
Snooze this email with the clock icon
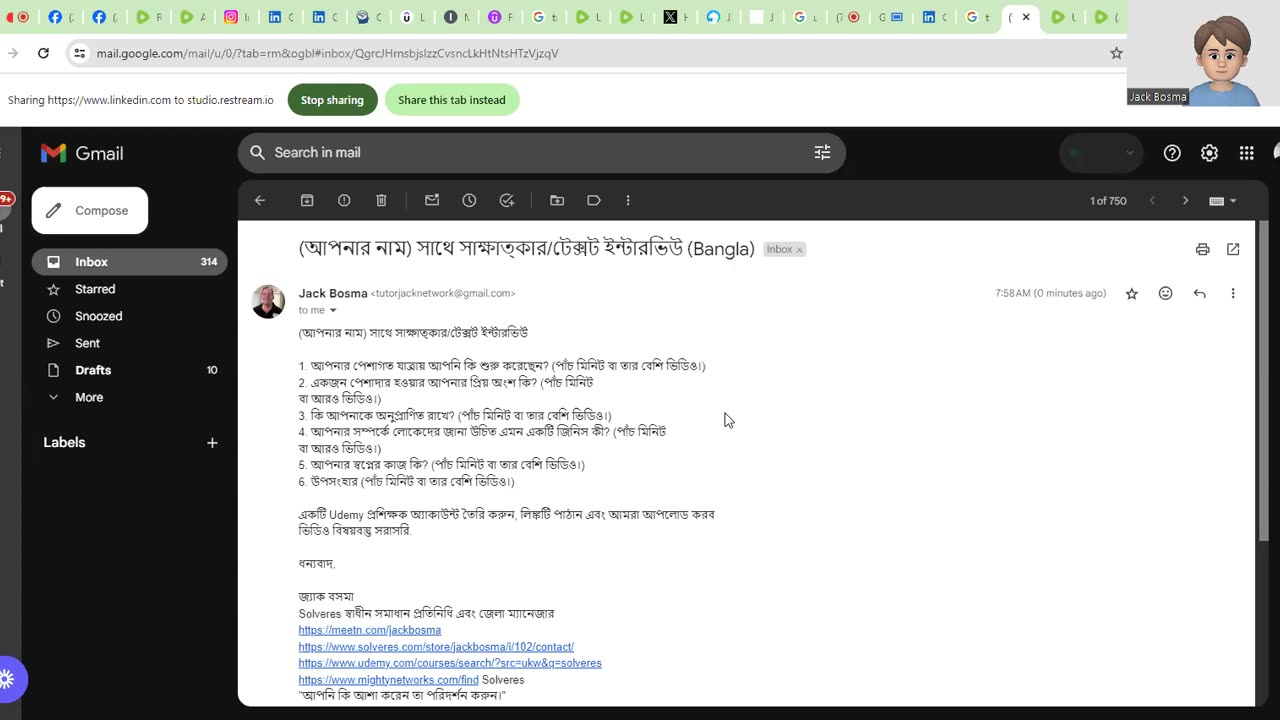point(469,201)
